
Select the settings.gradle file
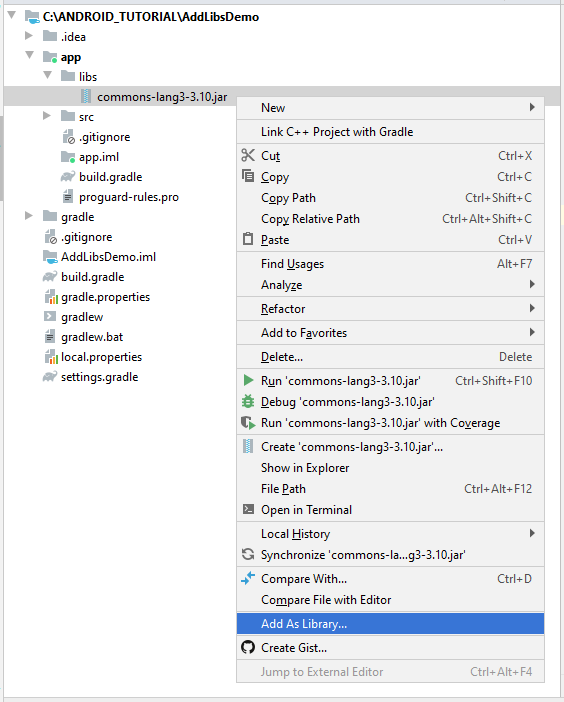click(x=99, y=377)
